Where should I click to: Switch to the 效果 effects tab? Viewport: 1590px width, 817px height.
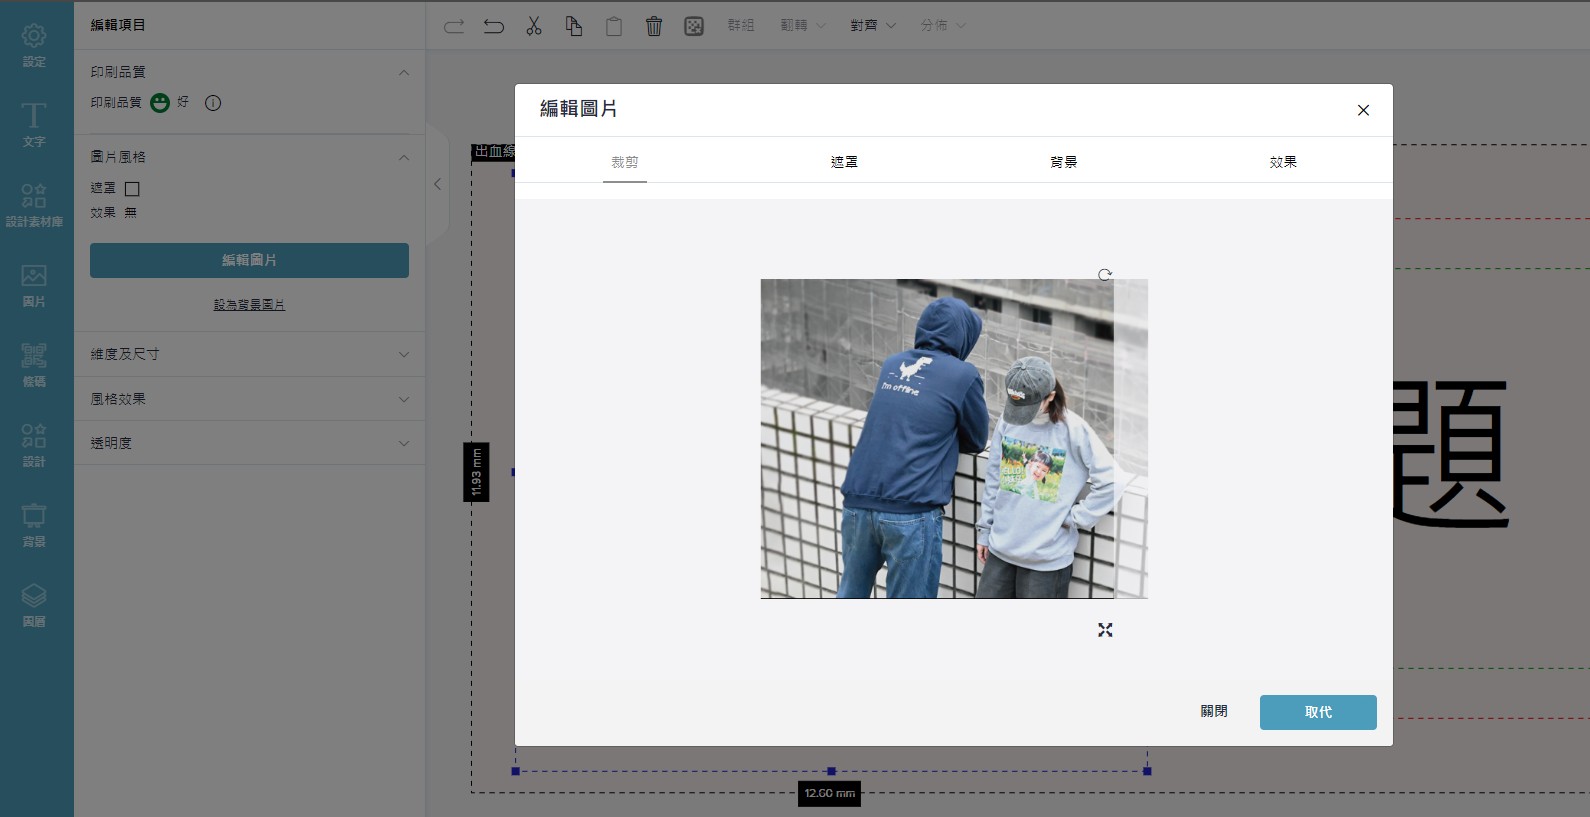coord(1283,162)
